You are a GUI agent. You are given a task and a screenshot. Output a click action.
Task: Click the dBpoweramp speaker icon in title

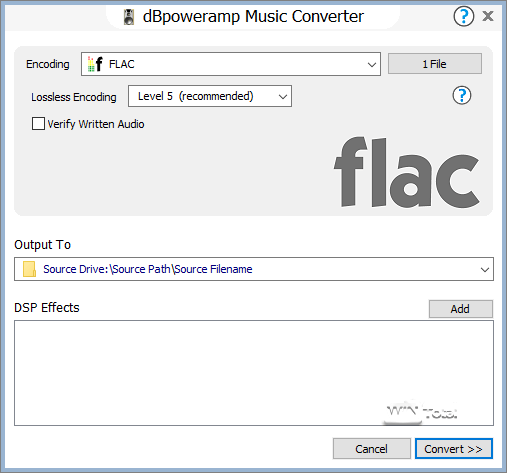pos(129,17)
